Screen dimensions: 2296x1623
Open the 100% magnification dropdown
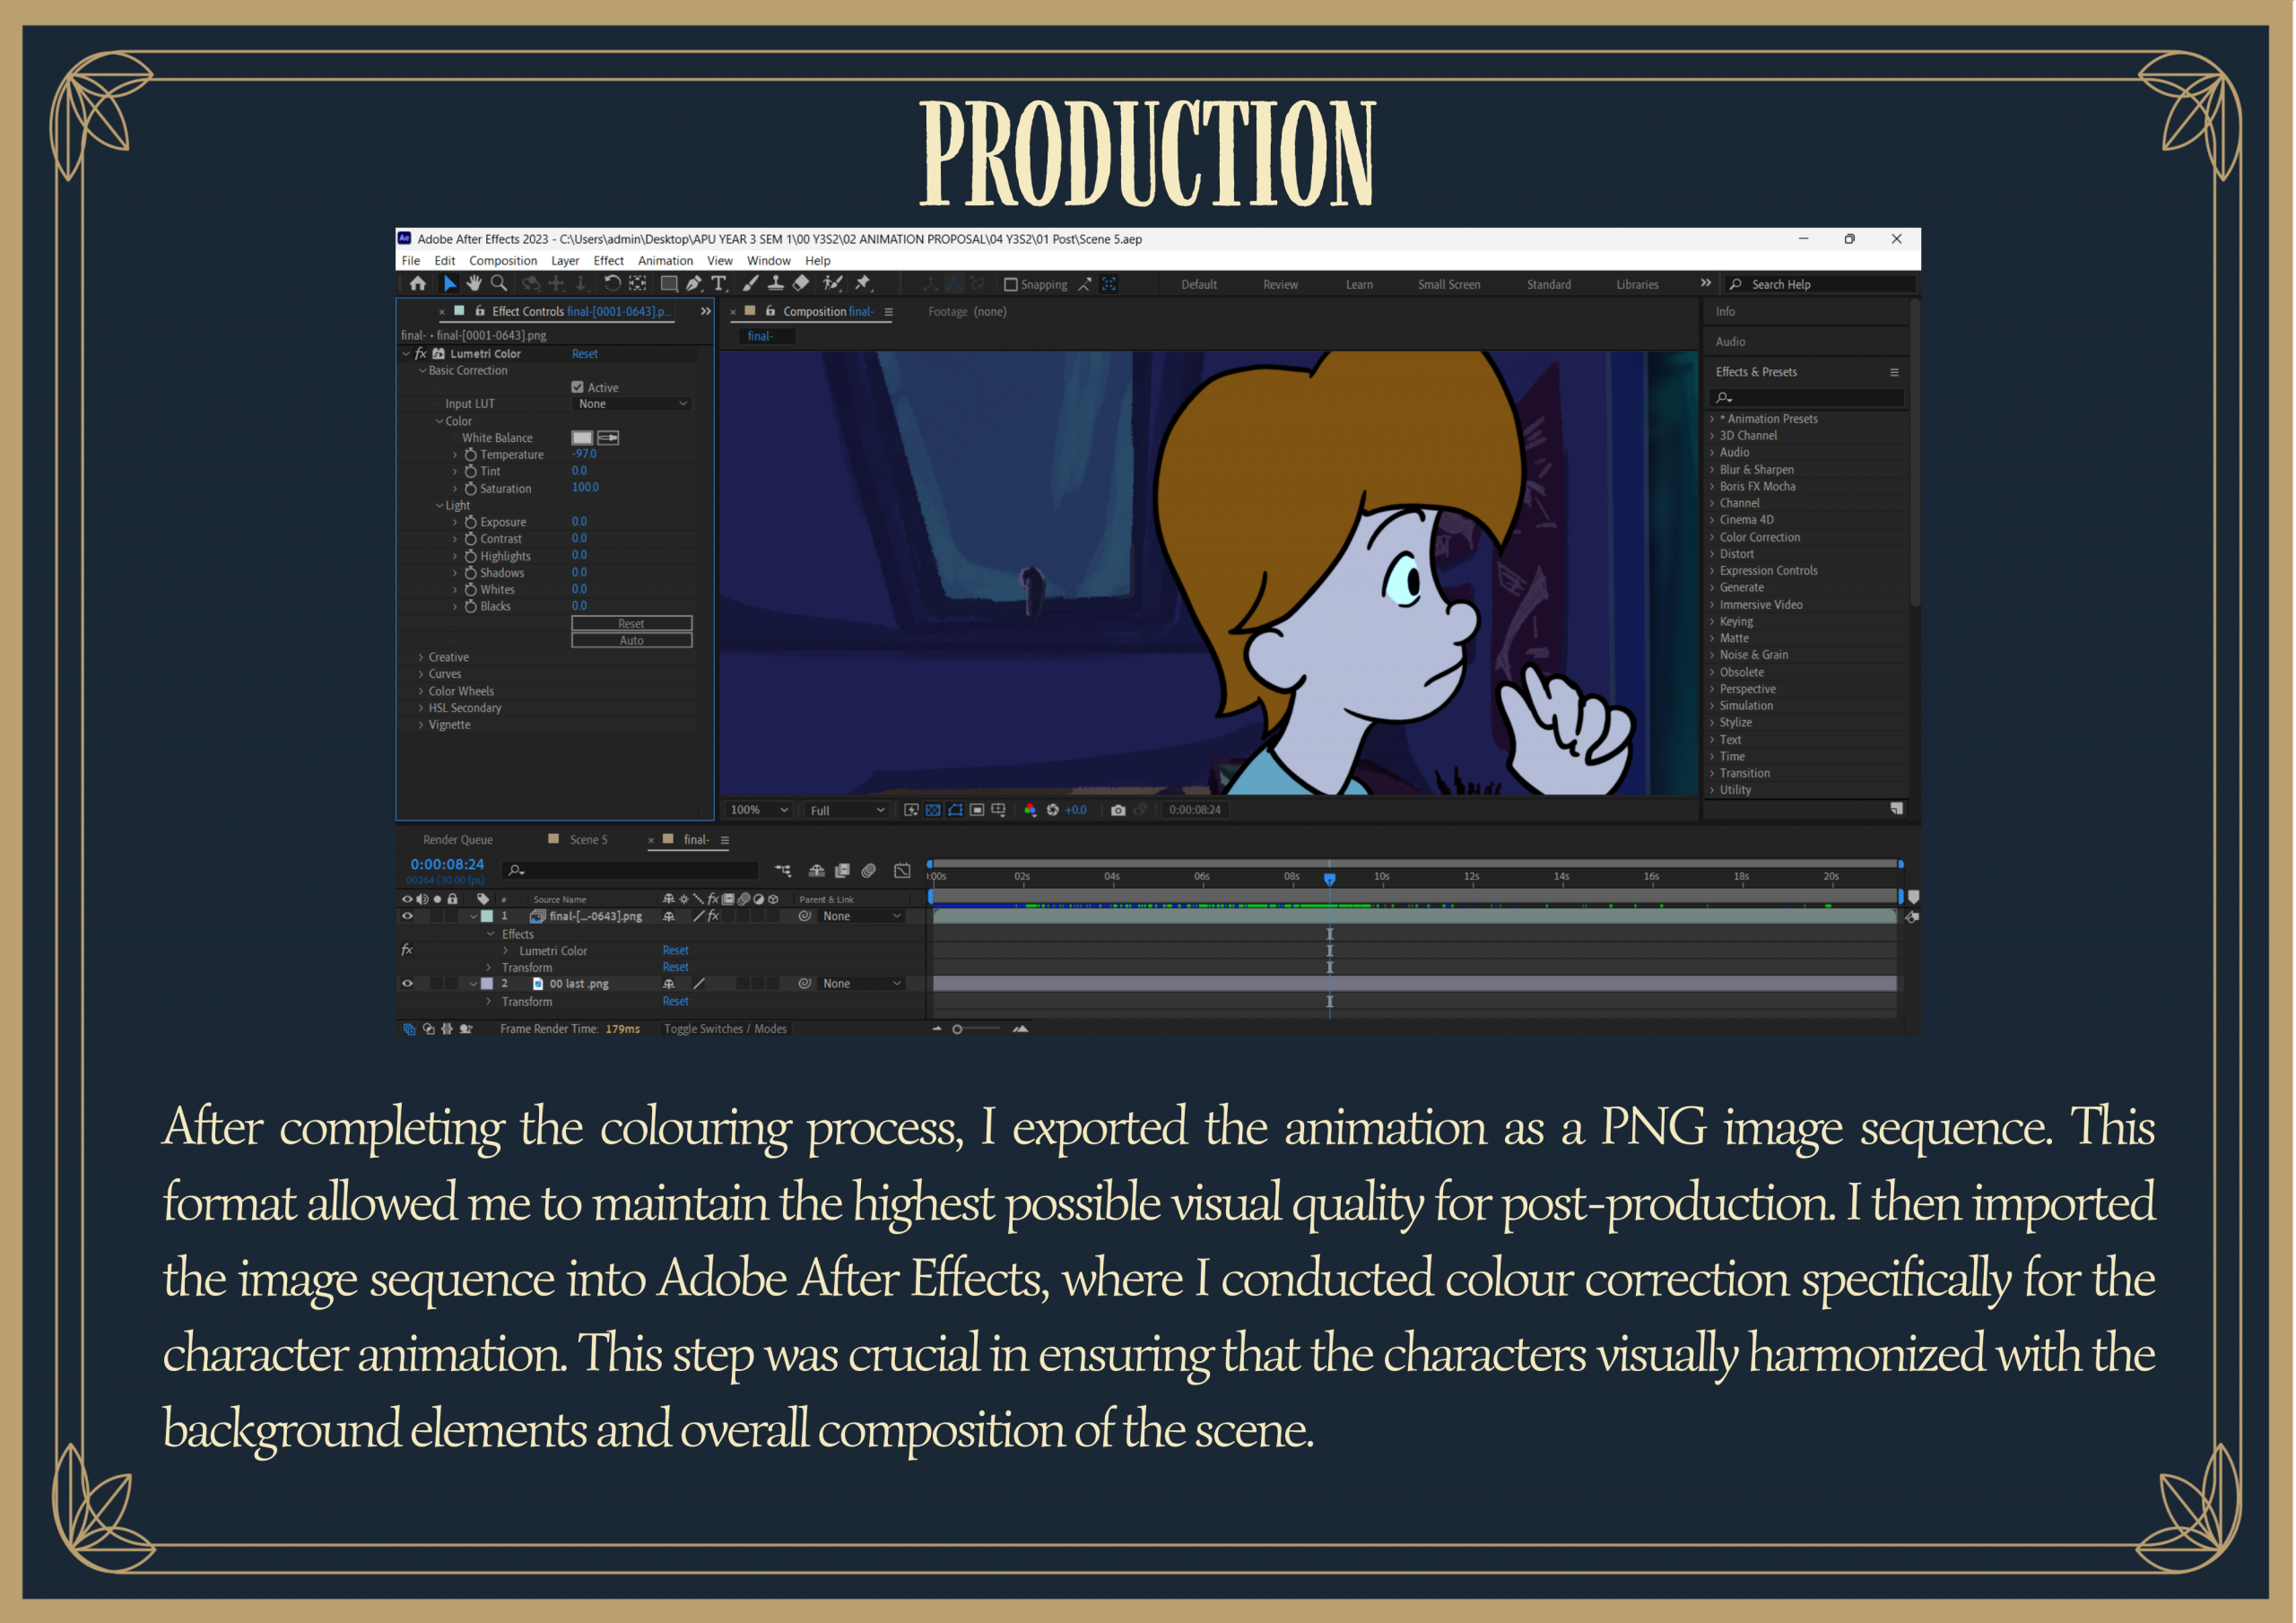pyautogui.click(x=759, y=810)
